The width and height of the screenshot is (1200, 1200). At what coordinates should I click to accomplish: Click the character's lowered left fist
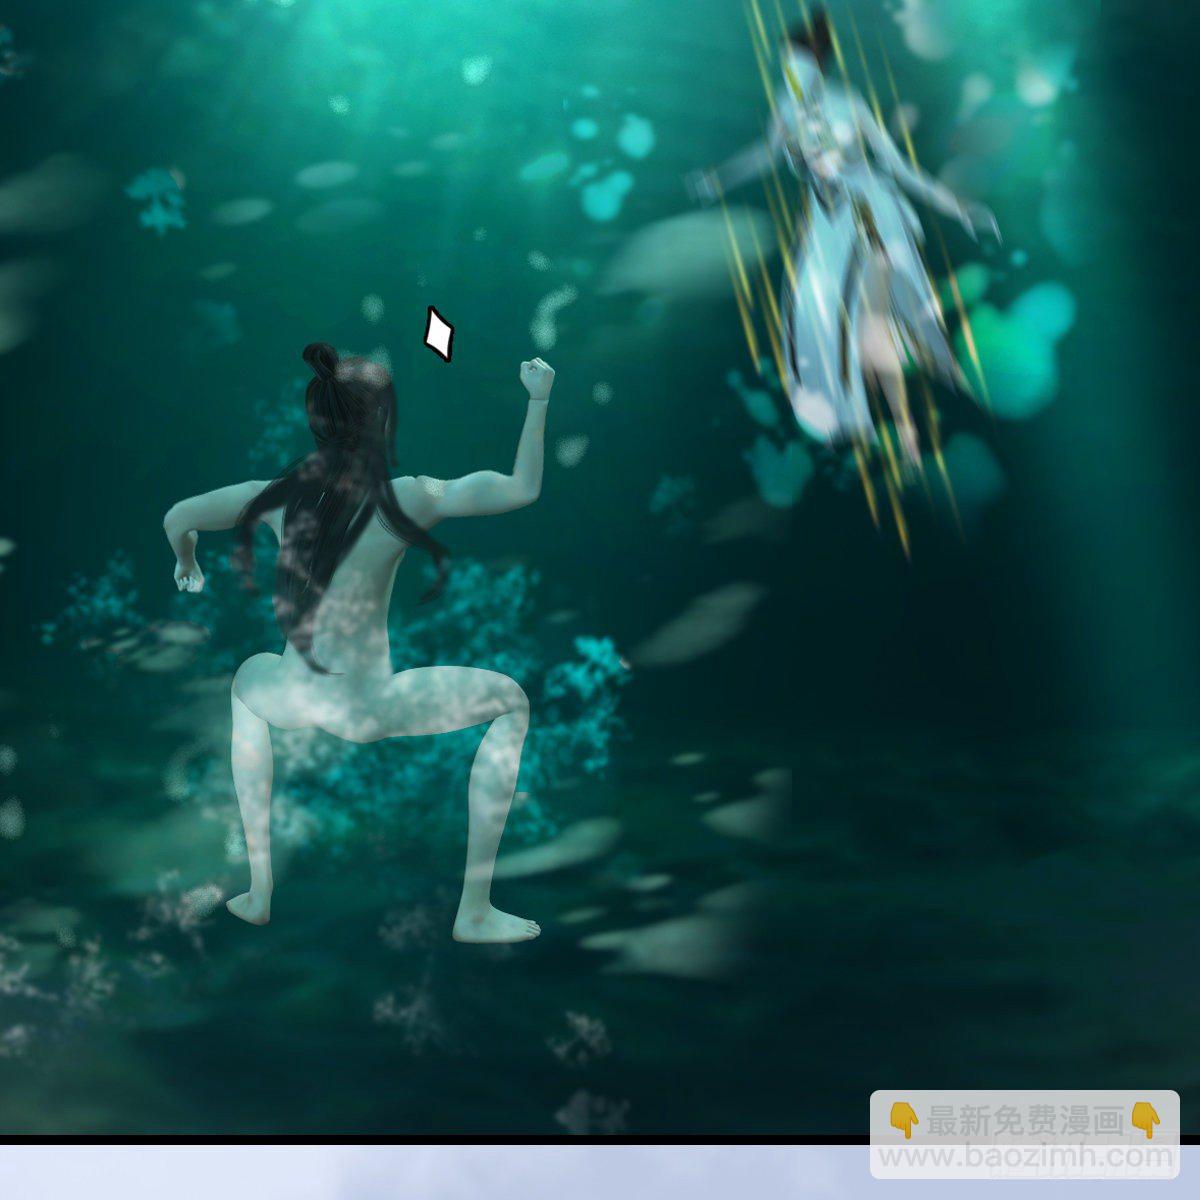tap(188, 575)
